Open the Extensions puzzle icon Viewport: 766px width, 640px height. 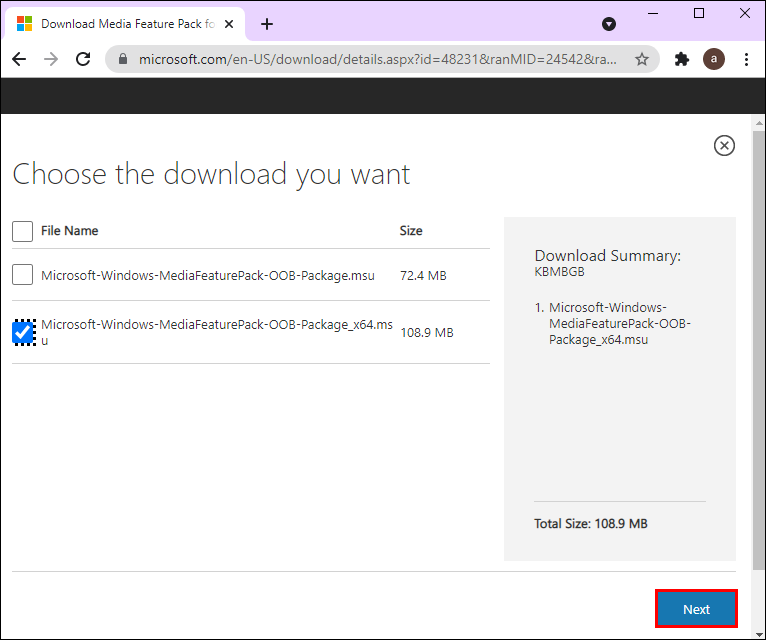coord(681,59)
